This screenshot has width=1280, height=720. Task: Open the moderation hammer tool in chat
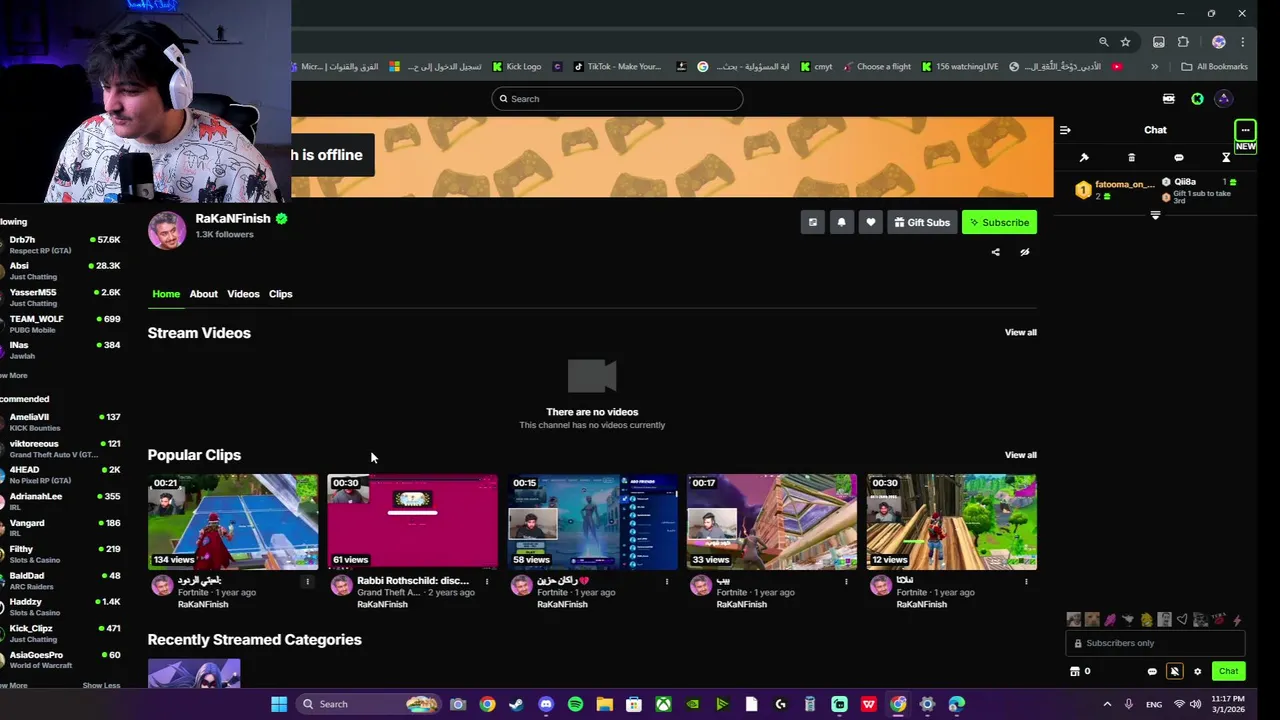[x=1084, y=158]
